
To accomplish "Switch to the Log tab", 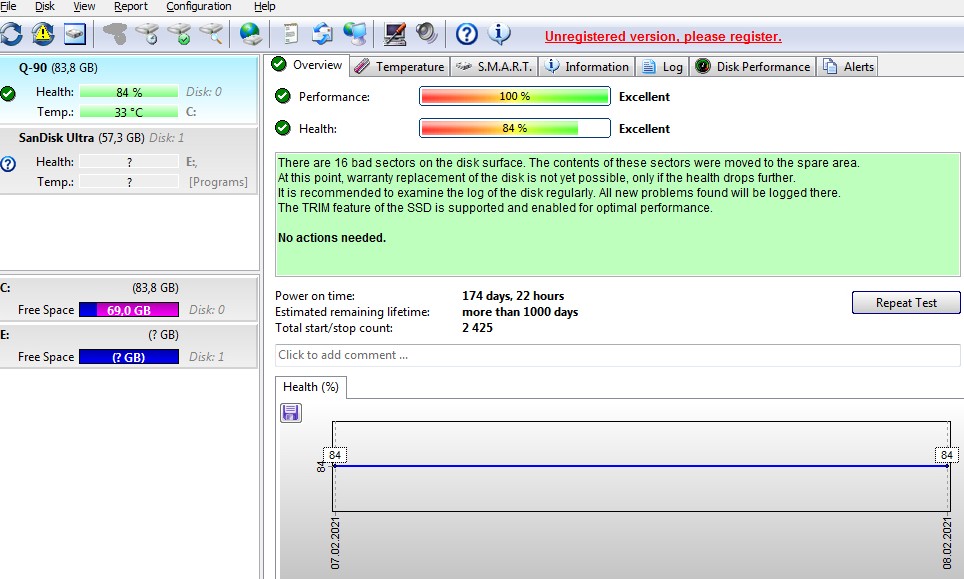I will click(x=662, y=66).
